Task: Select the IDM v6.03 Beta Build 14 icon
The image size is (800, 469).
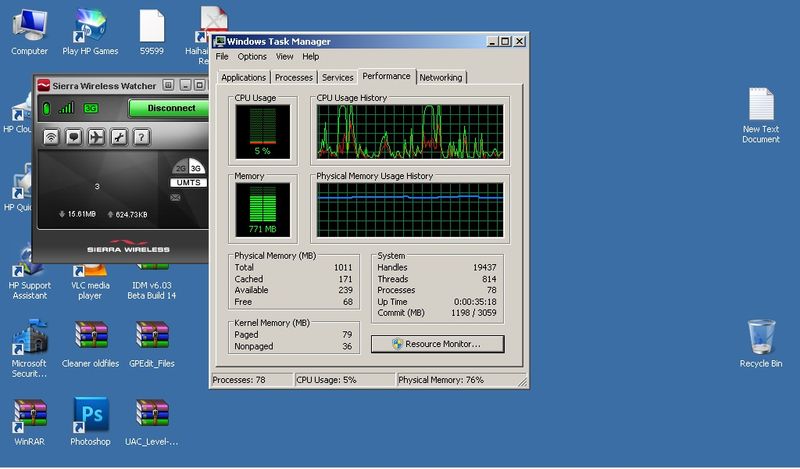Action: coord(152,281)
